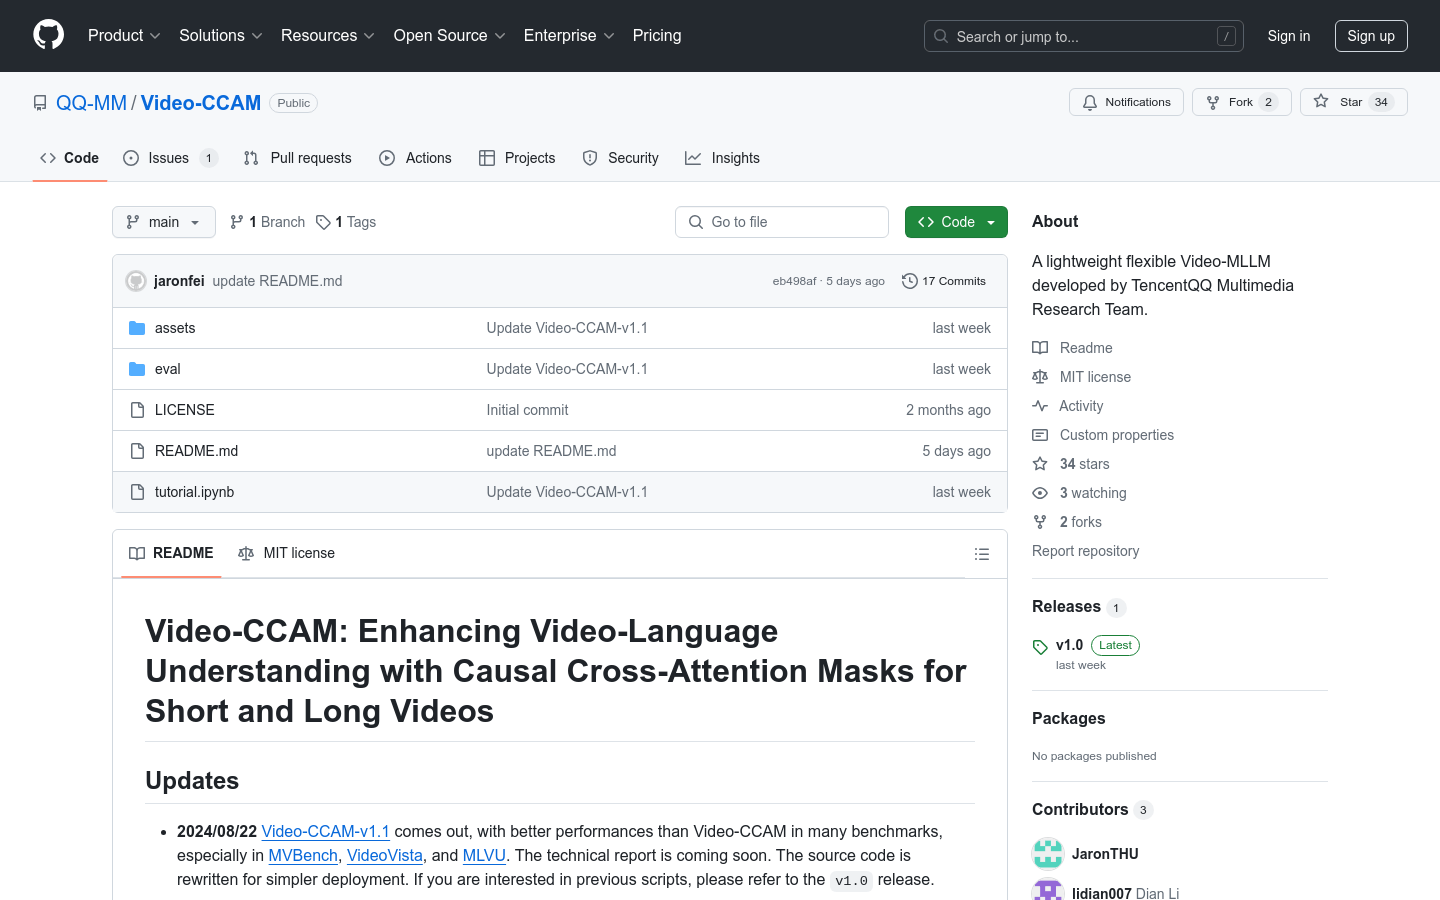Open the README.md file
The image size is (1440, 900).
(197, 451)
